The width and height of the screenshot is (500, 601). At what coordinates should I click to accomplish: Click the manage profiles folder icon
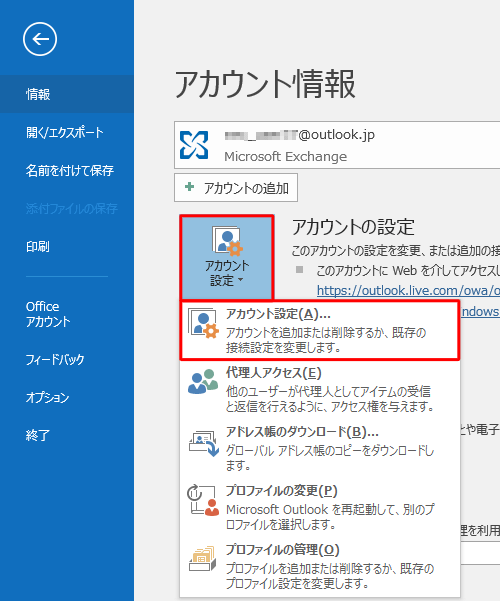click(202, 559)
